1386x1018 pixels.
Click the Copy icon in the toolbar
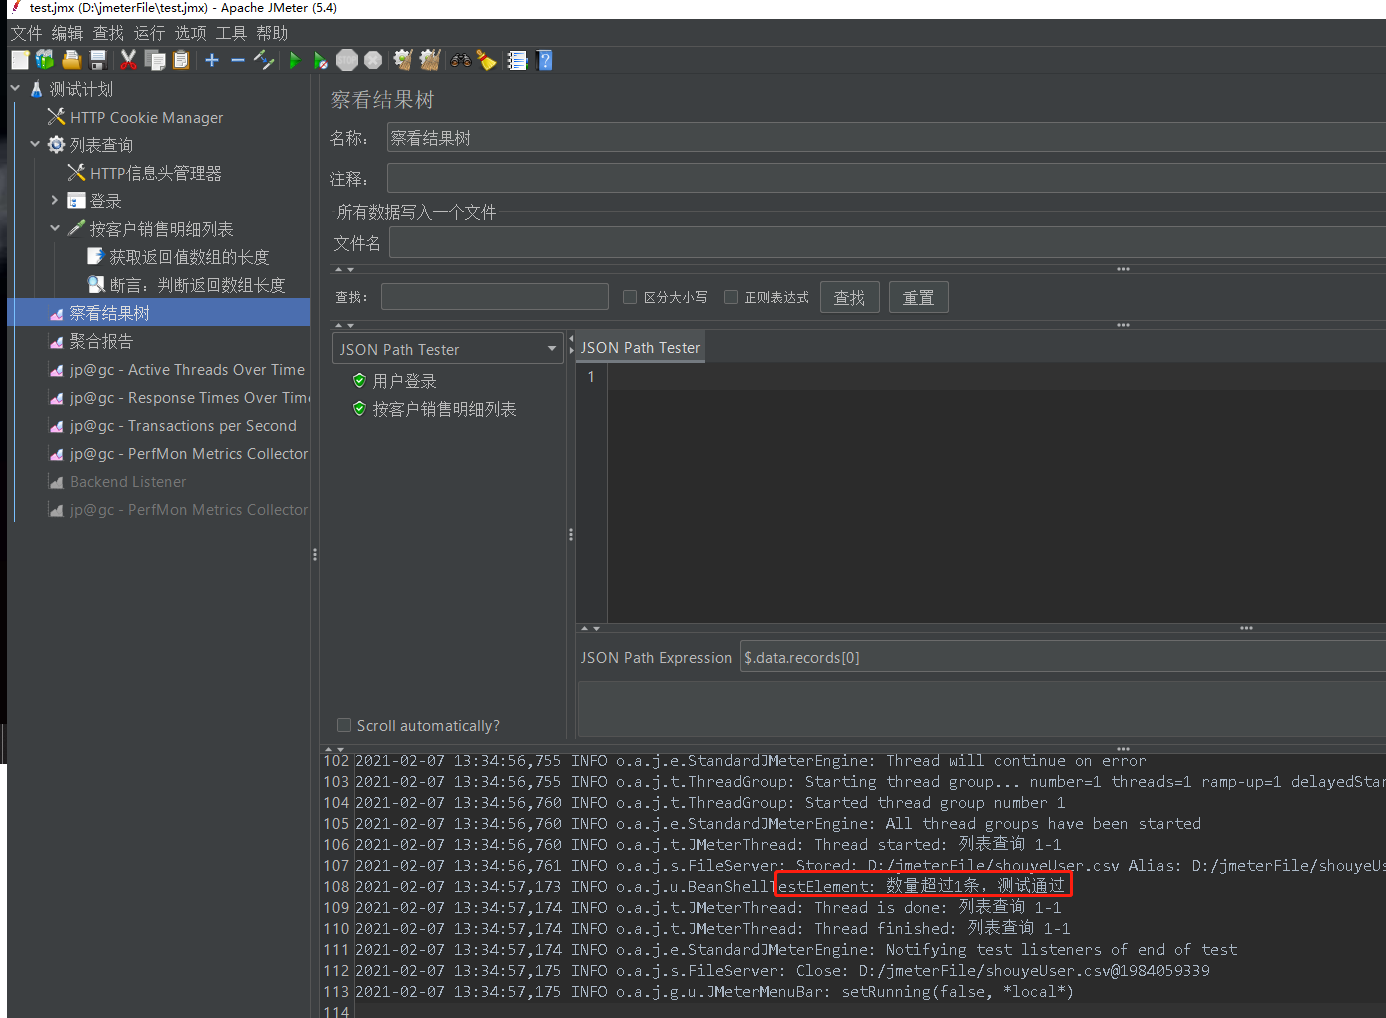[x=155, y=60]
